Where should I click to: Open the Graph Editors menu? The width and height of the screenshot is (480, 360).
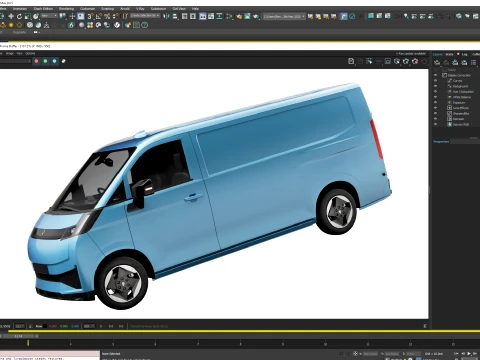43,9
